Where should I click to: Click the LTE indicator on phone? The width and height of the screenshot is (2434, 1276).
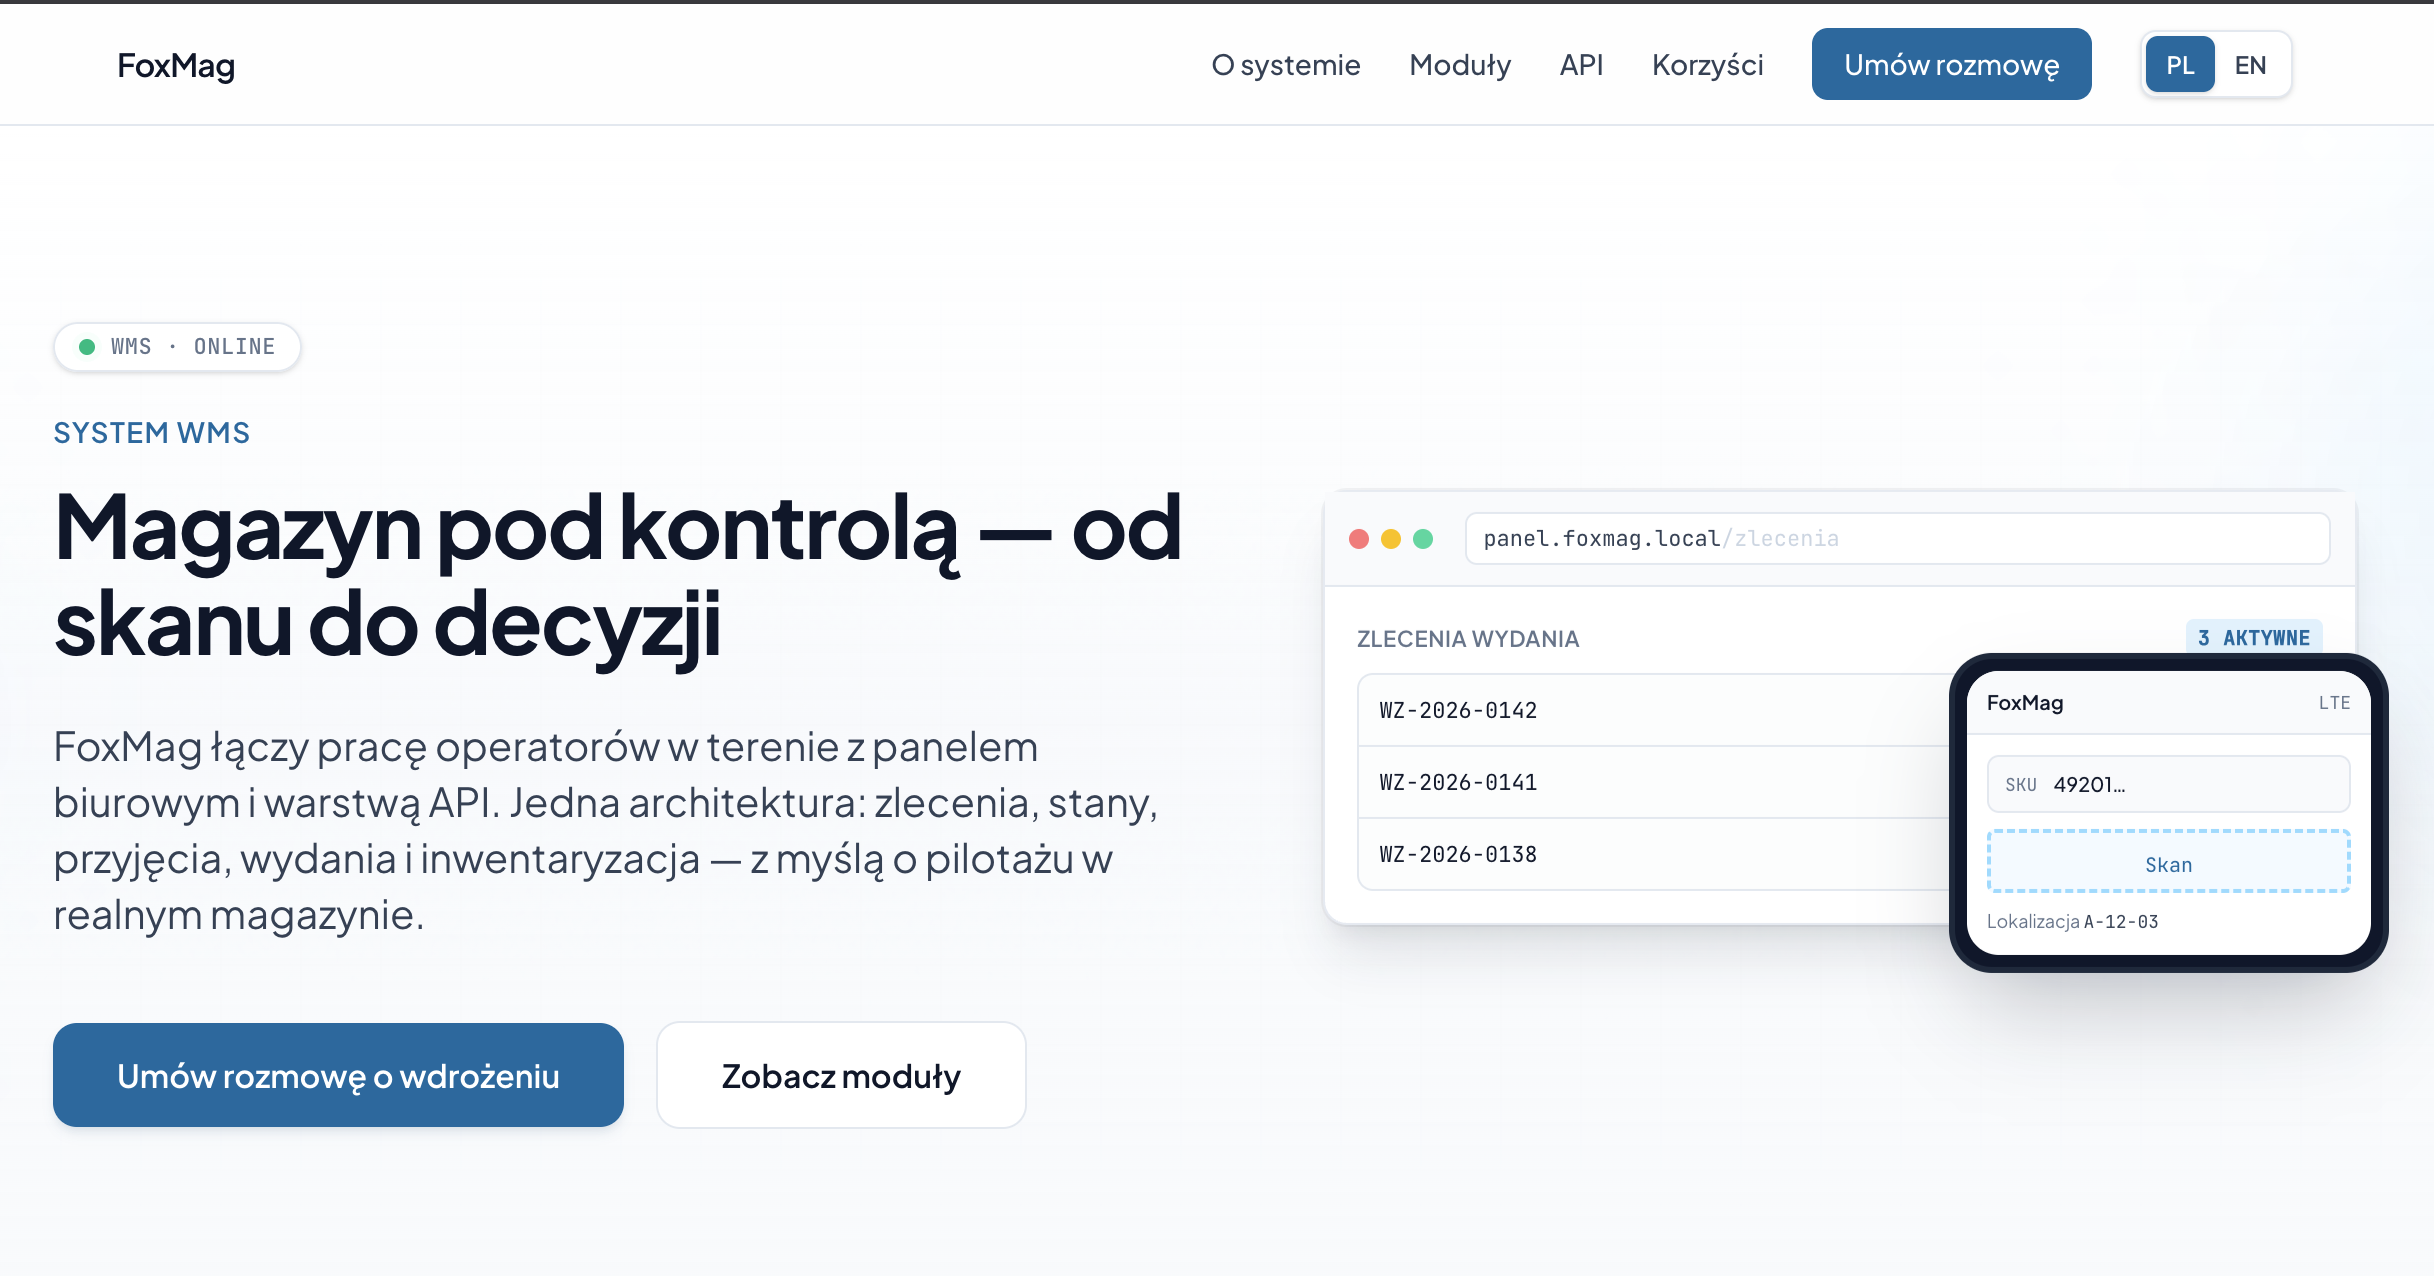[x=2334, y=703]
